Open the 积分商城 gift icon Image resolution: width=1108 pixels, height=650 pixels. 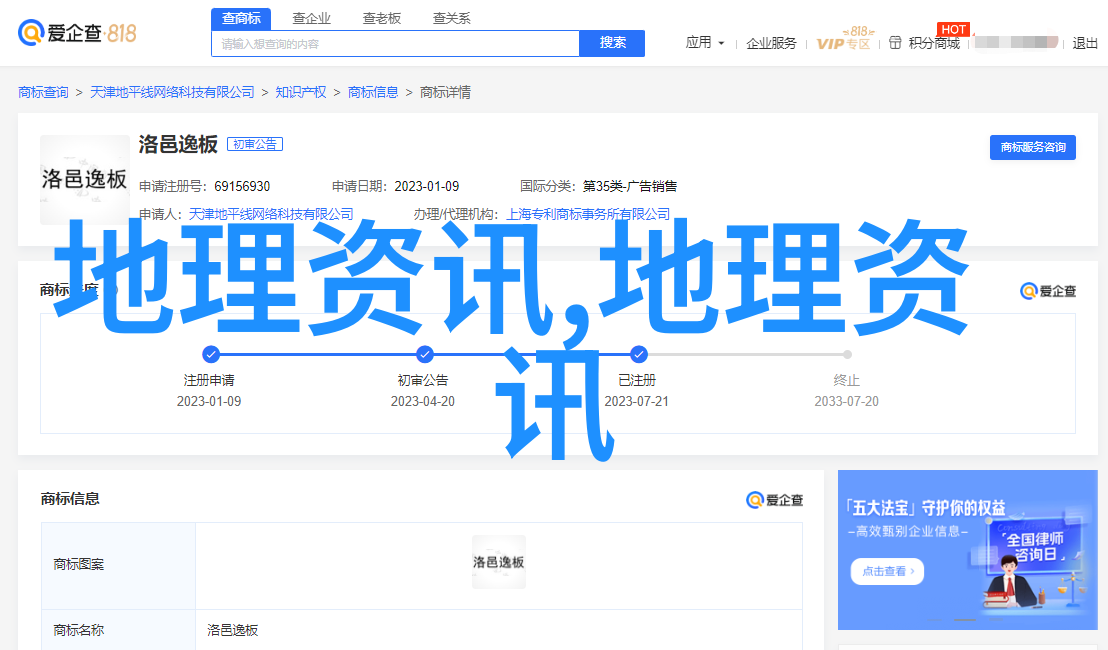[895, 43]
